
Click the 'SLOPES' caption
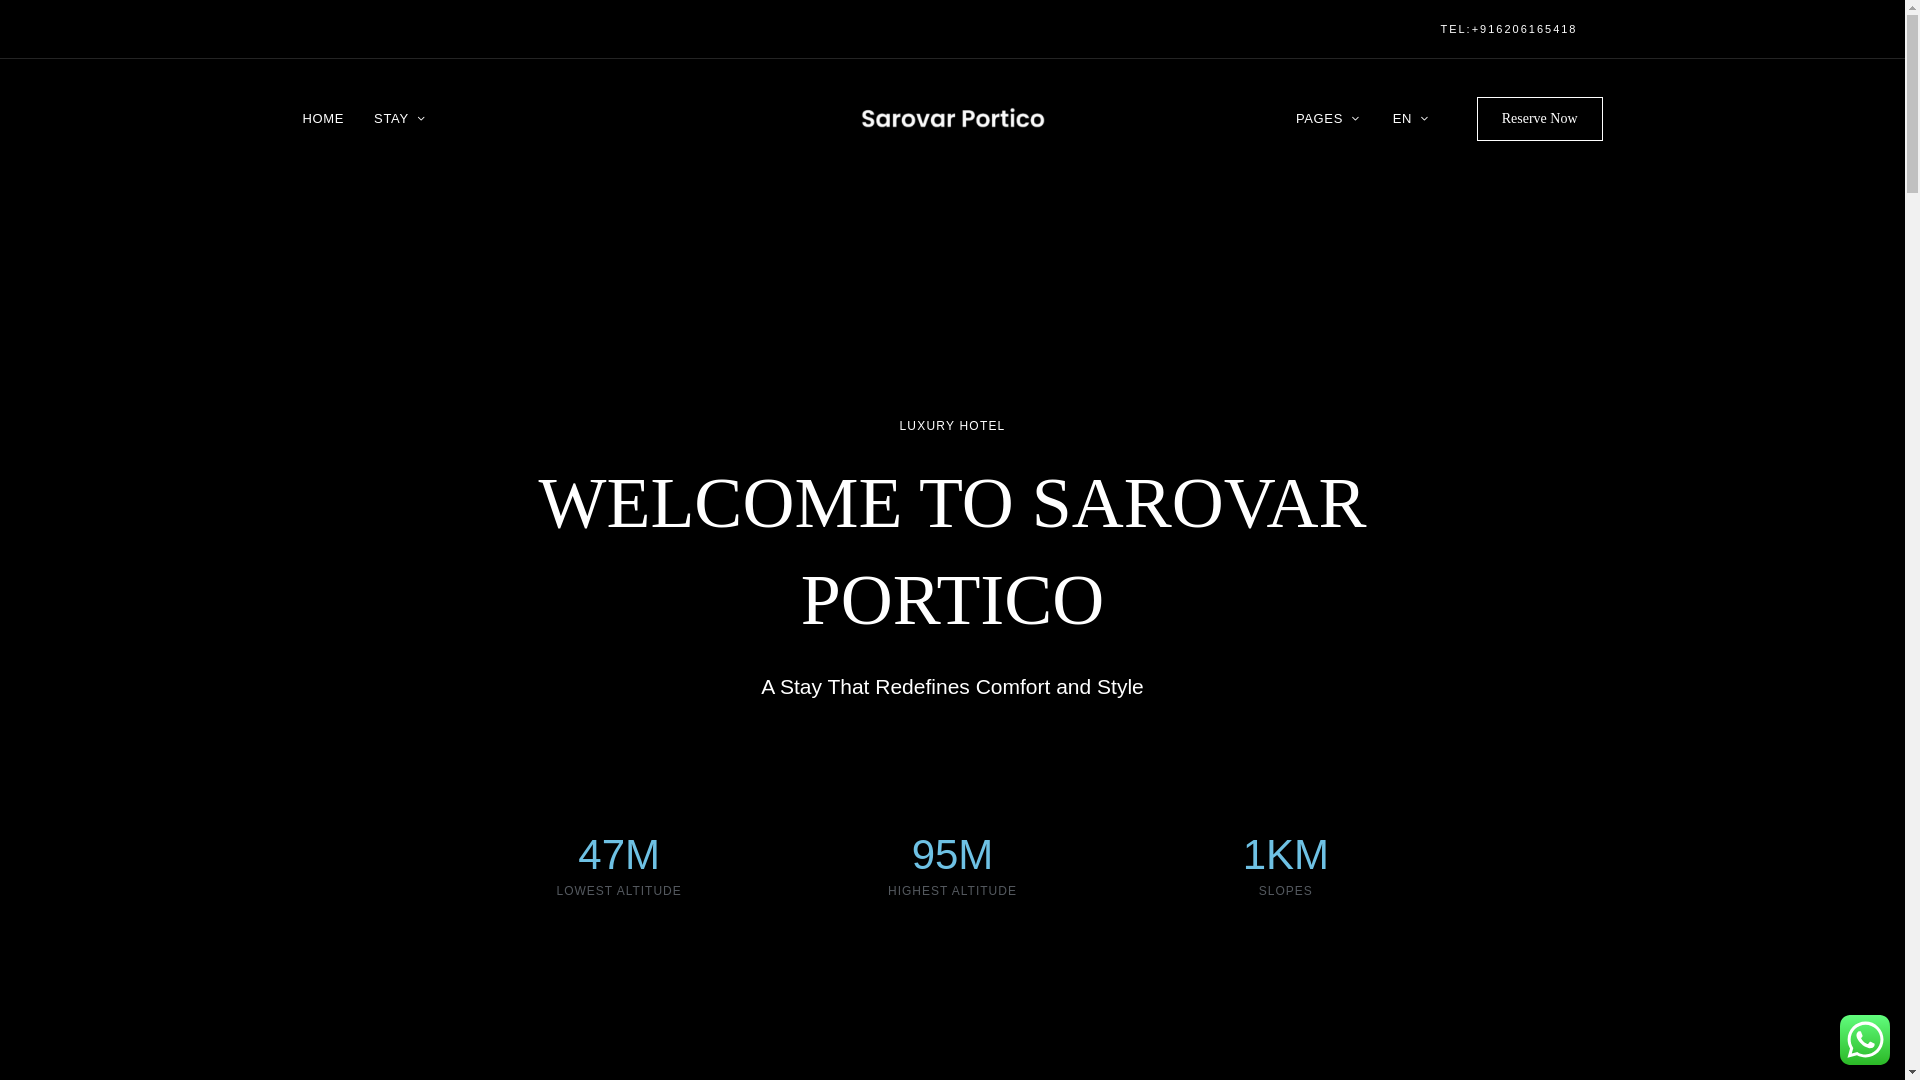pos(1285,891)
